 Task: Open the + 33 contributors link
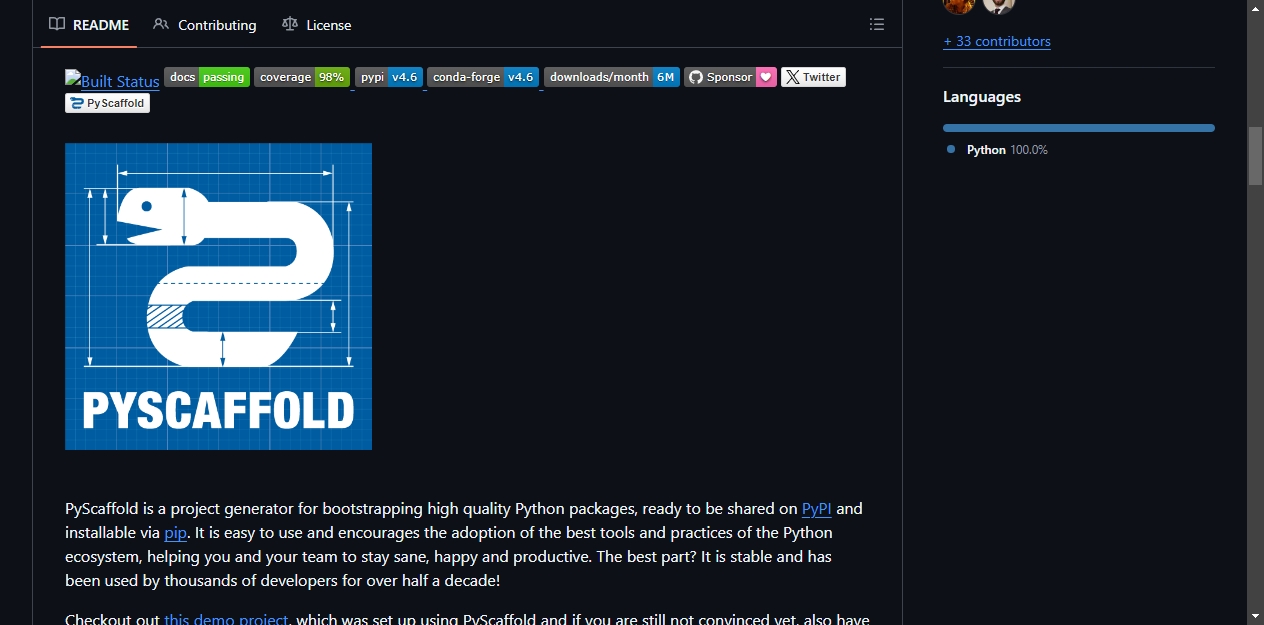click(x=997, y=42)
